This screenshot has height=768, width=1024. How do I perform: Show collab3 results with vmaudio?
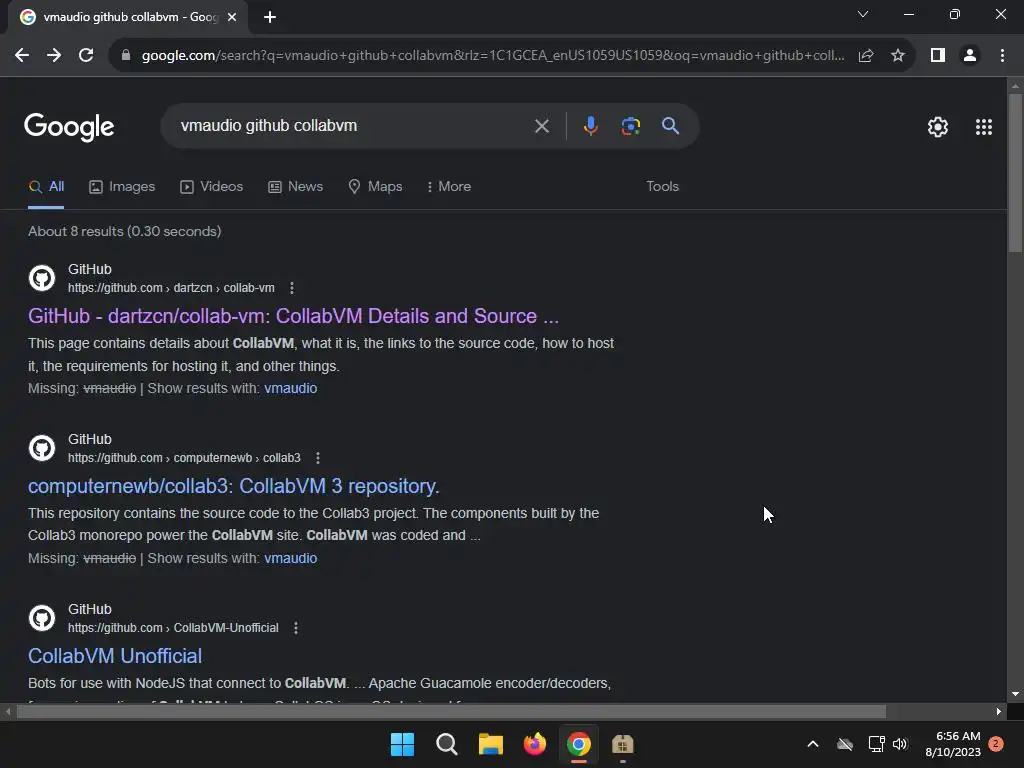[291, 558]
